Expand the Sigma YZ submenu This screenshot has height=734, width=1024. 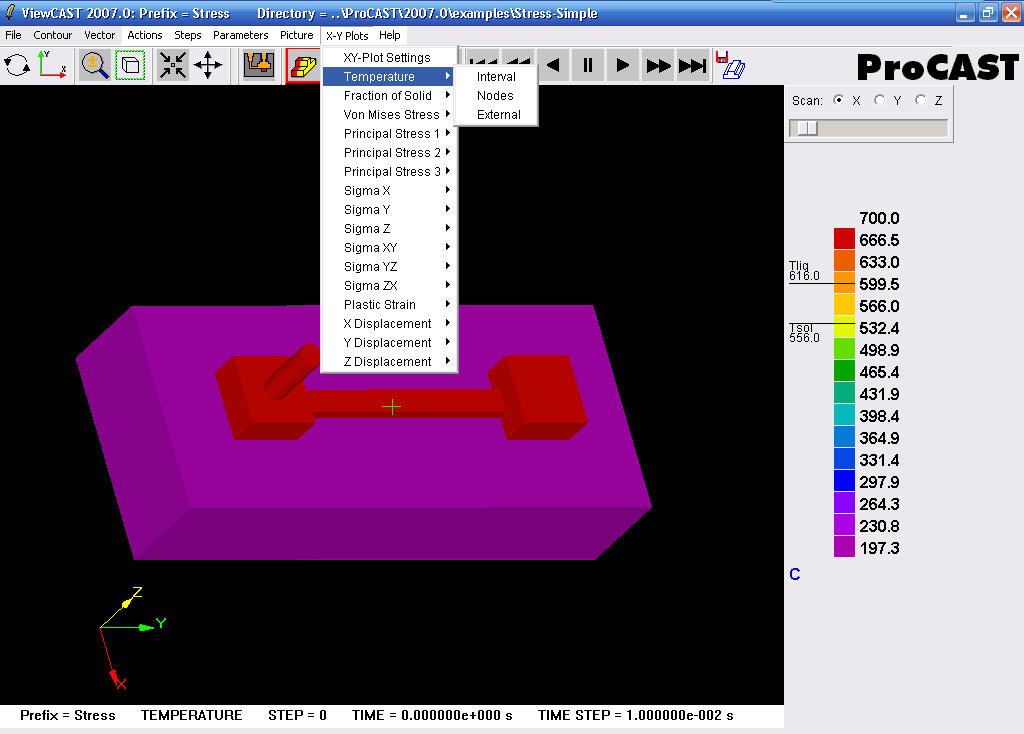pos(389,266)
